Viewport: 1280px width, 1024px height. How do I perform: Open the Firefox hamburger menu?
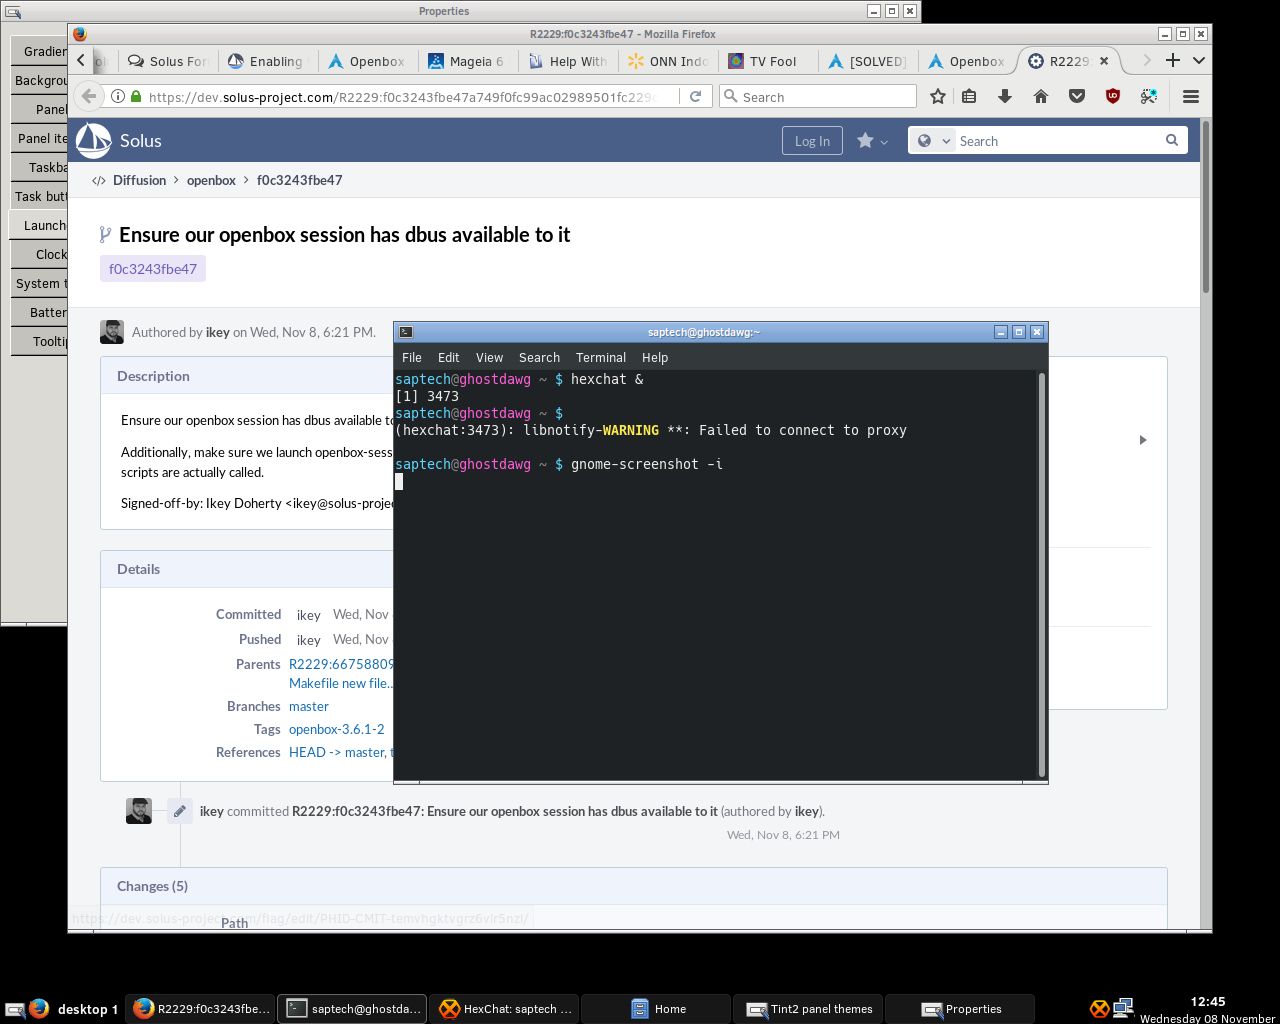(x=1190, y=96)
